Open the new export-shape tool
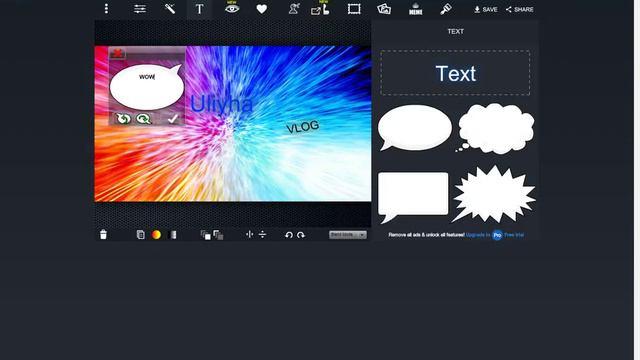This screenshot has width=640, height=360. coord(320,9)
